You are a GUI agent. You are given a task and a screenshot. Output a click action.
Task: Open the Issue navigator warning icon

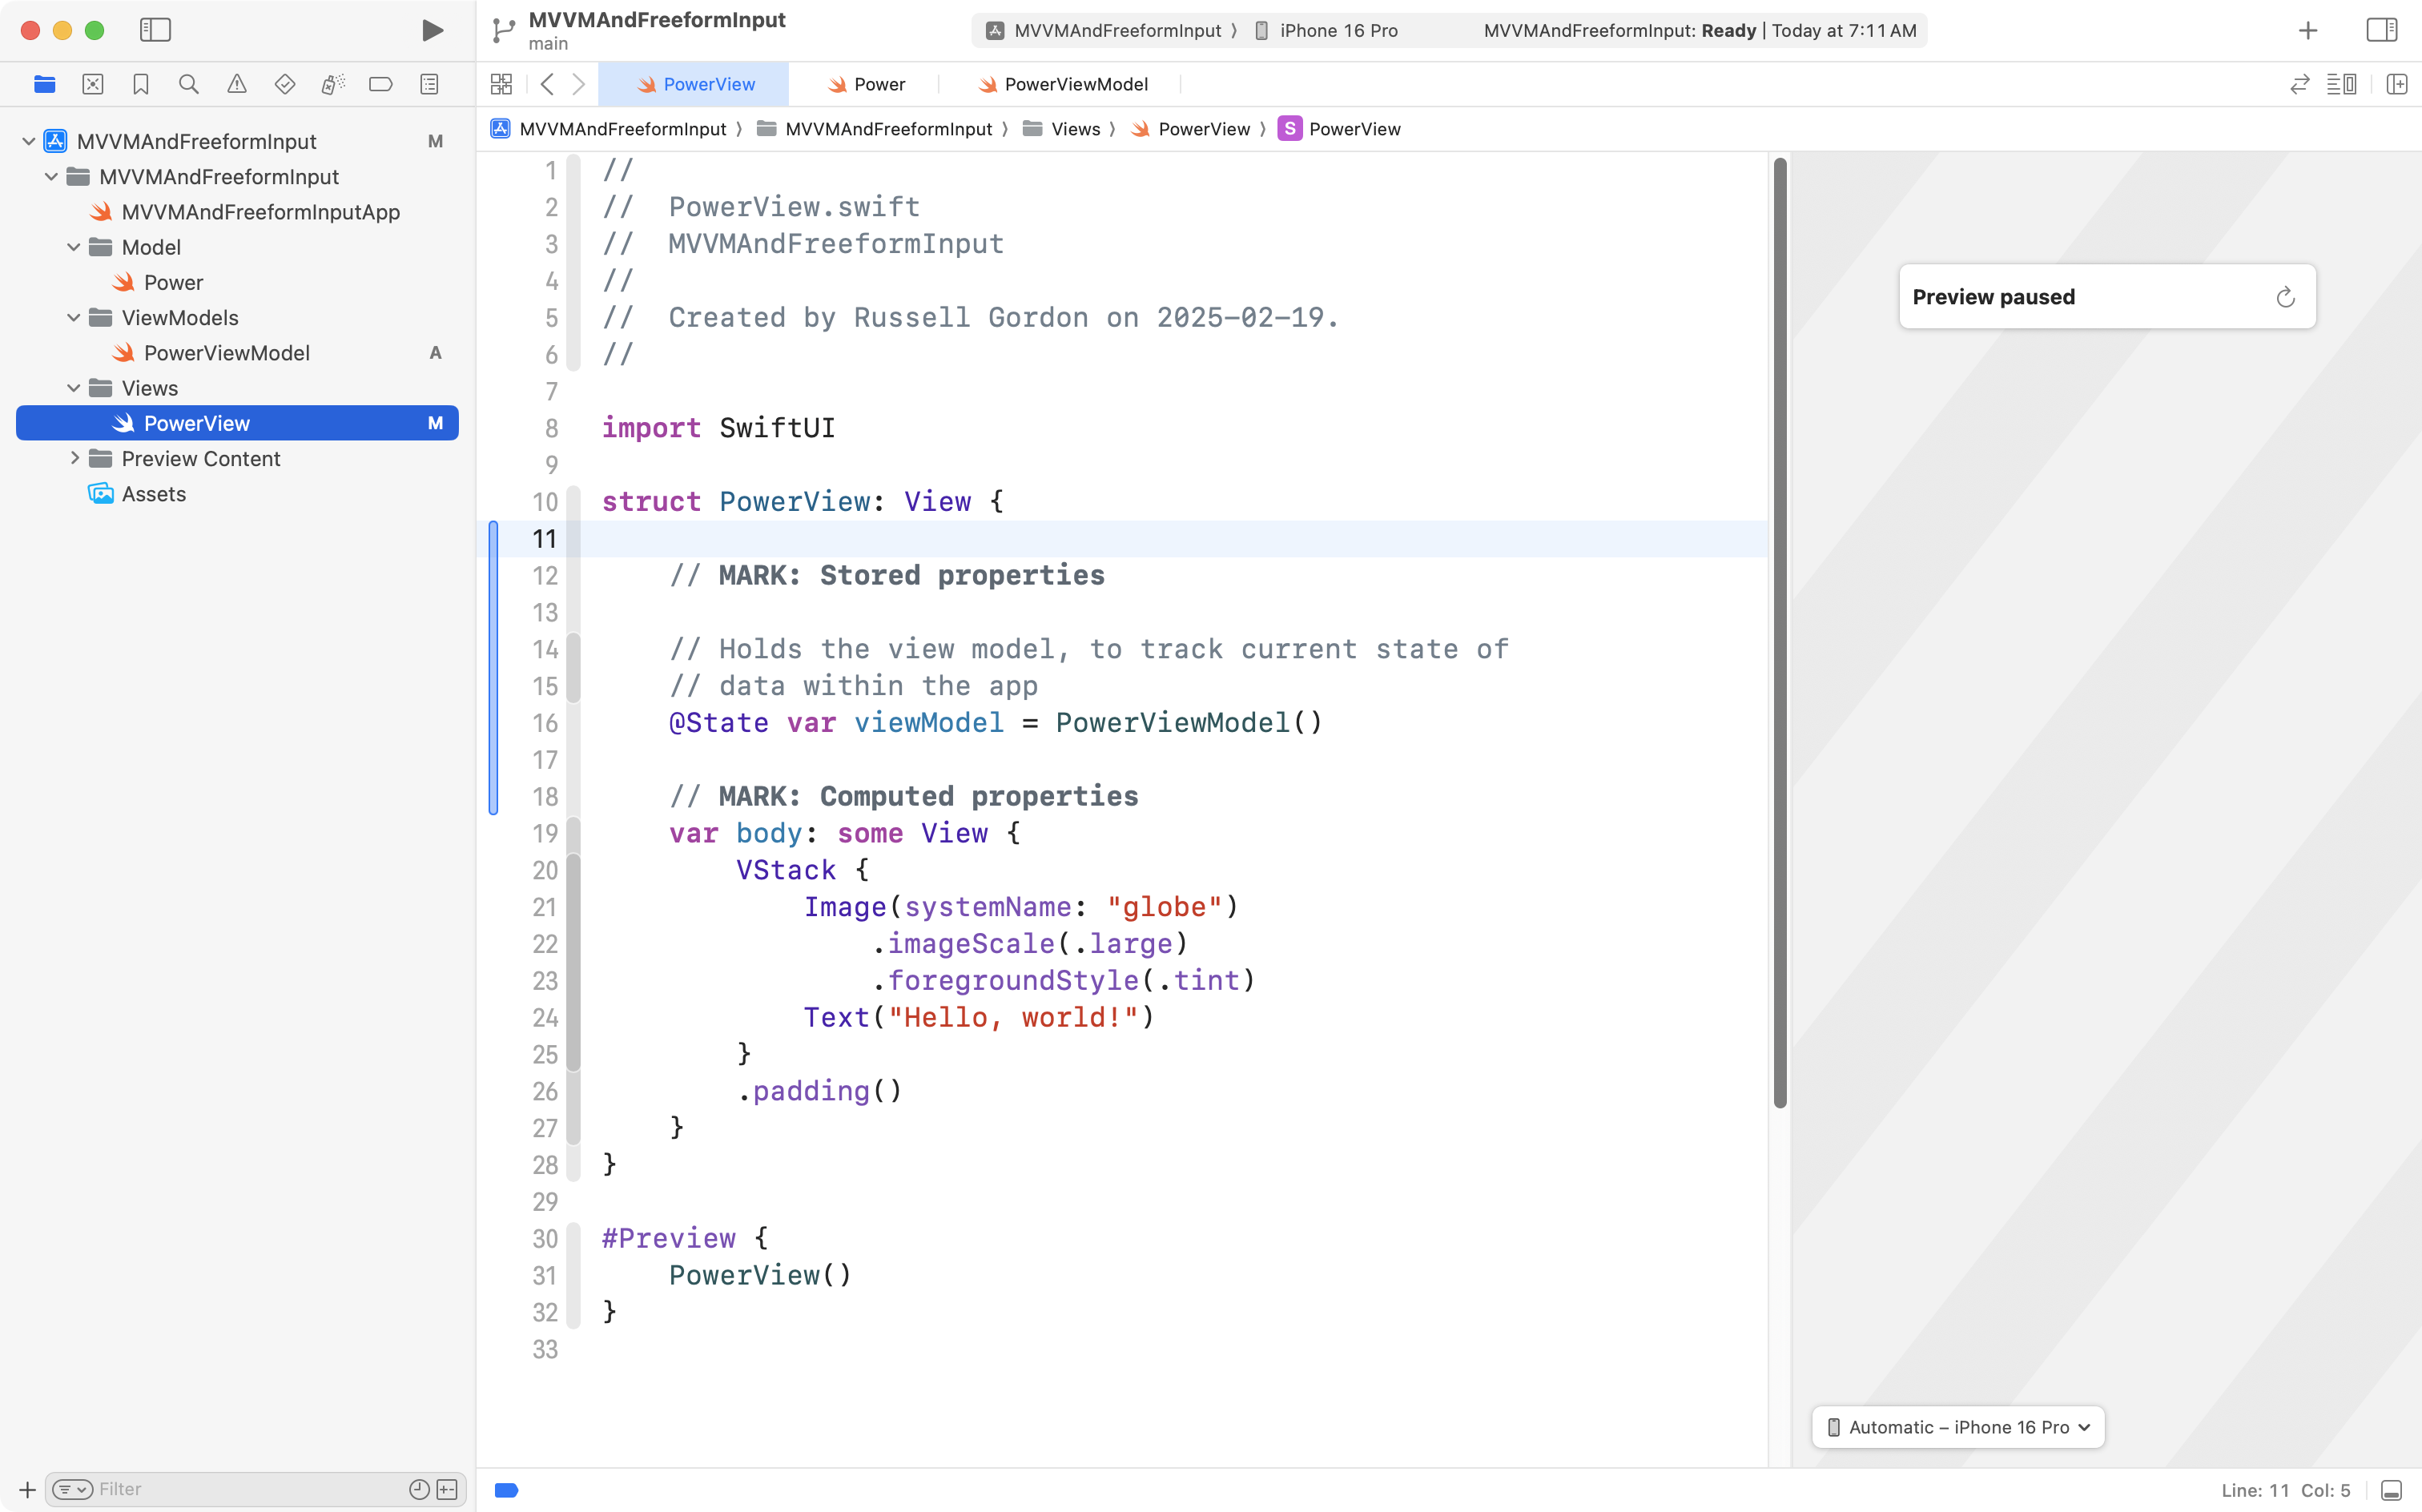click(236, 84)
